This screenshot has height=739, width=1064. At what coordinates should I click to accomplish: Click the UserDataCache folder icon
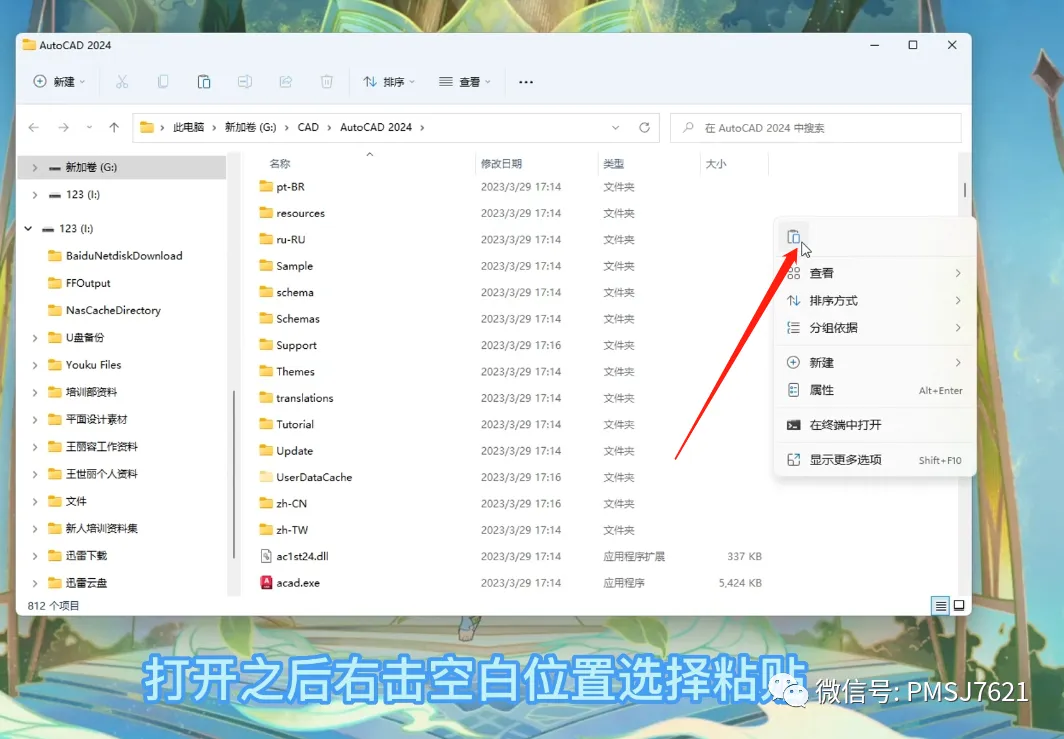point(266,476)
